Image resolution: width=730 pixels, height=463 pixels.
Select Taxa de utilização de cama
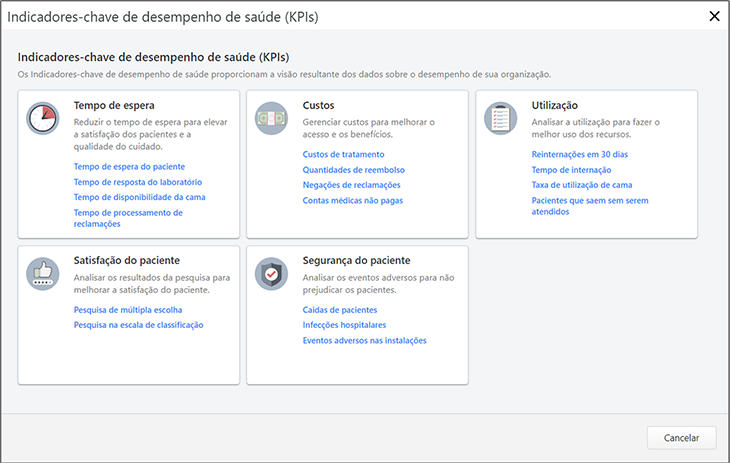tap(582, 185)
